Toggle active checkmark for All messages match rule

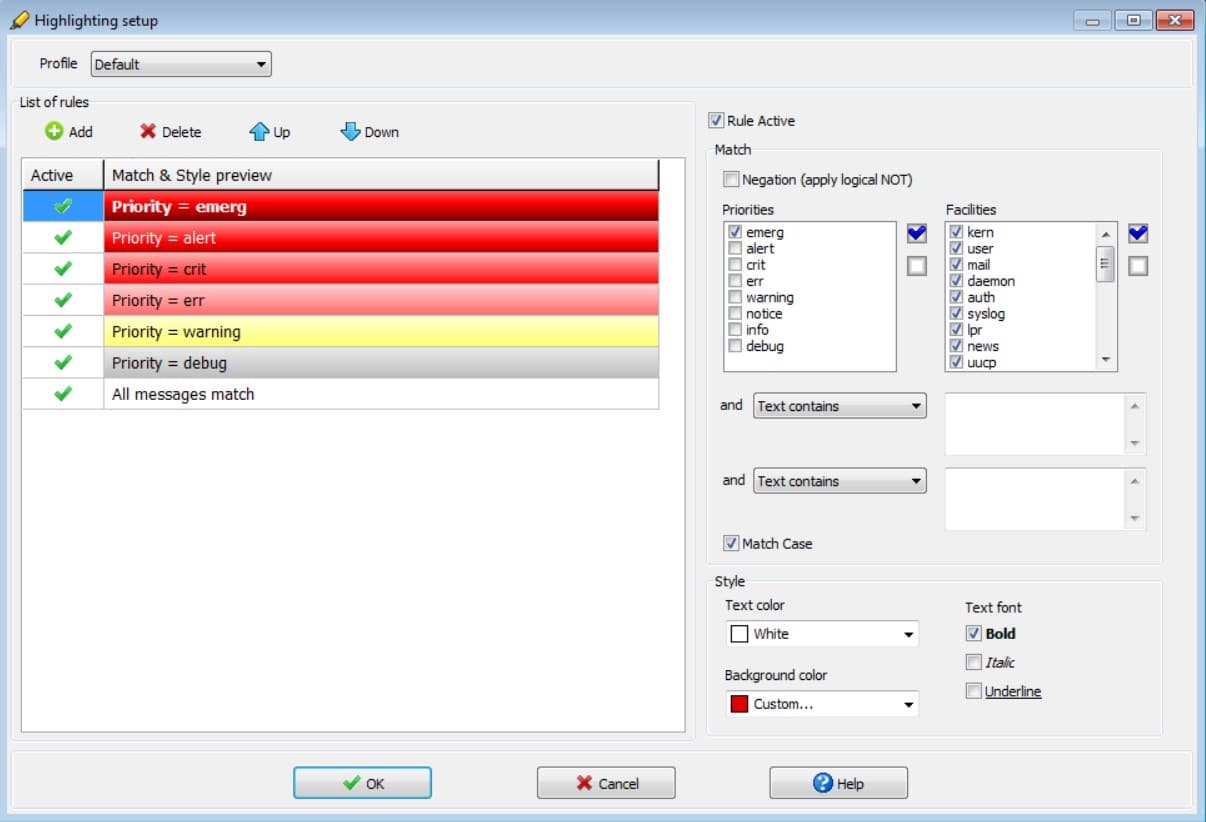(x=63, y=394)
